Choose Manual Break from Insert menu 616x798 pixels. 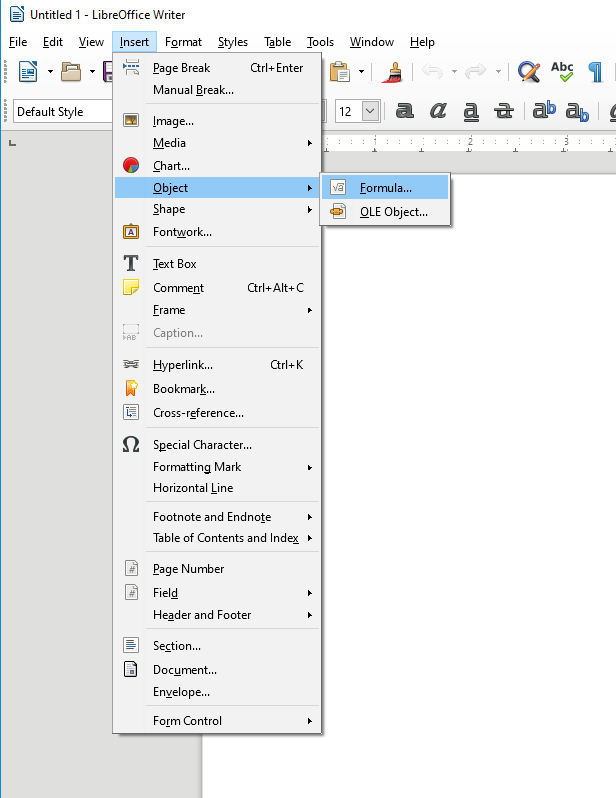(217, 90)
